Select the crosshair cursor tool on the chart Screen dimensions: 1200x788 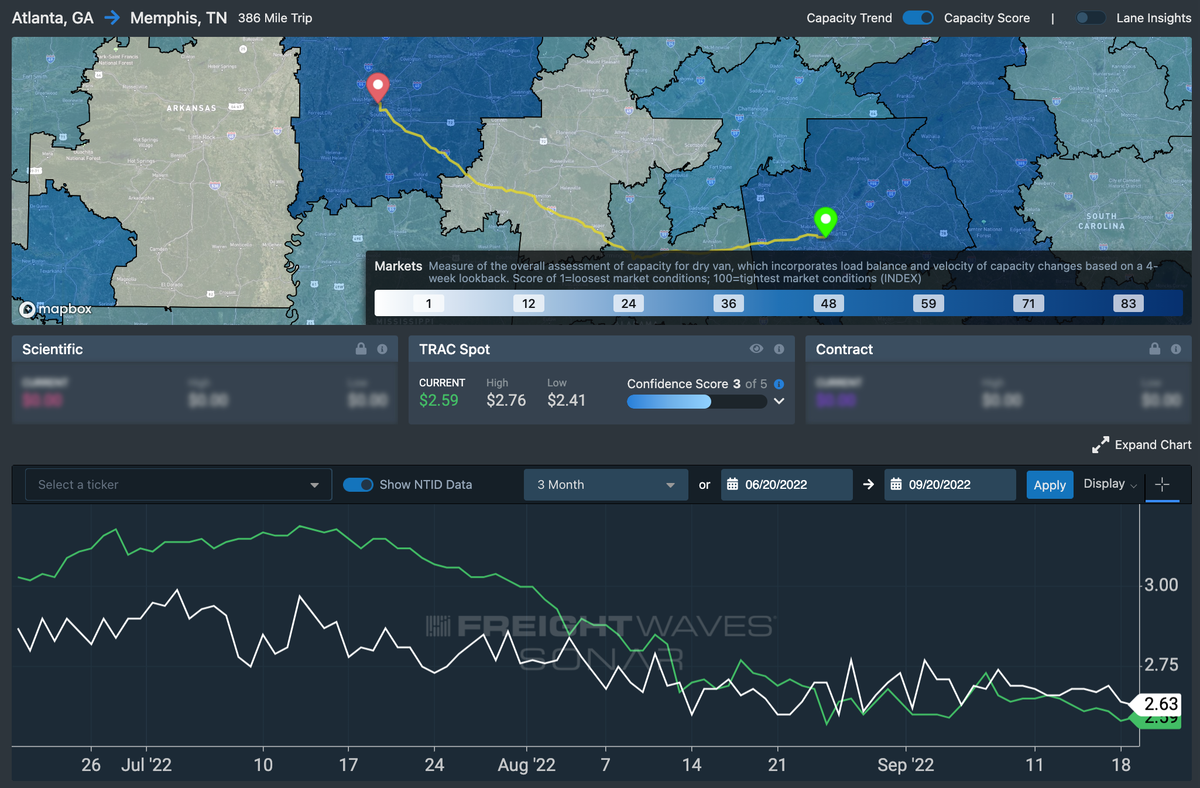(x=1161, y=485)
